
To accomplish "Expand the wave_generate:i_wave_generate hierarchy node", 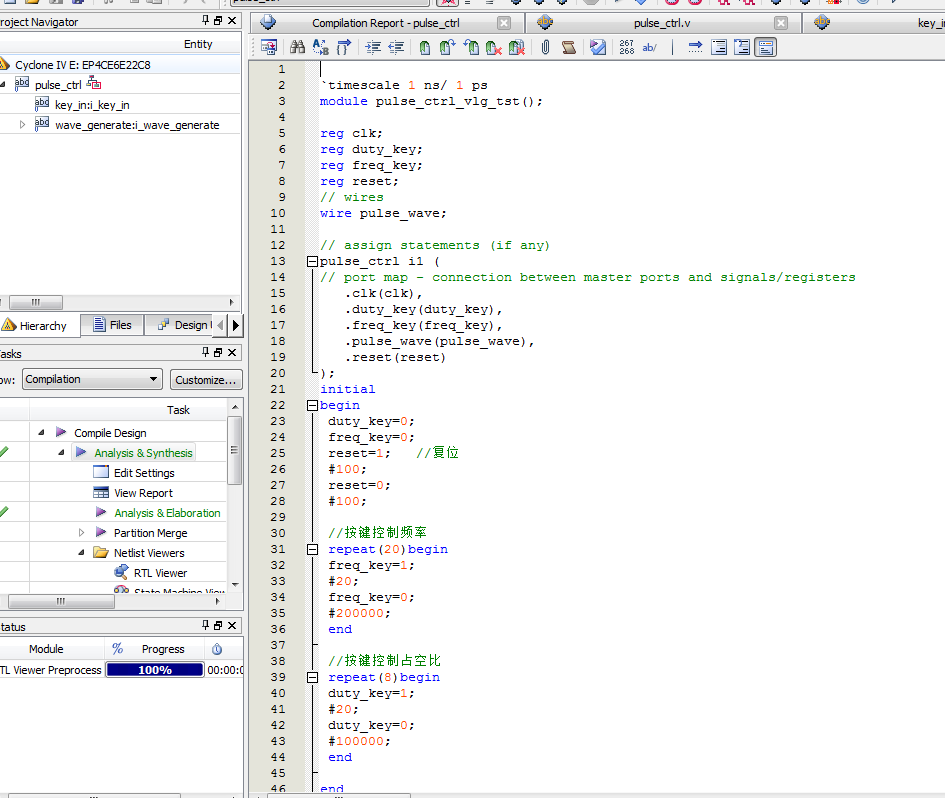I will (x=23, y=125).
